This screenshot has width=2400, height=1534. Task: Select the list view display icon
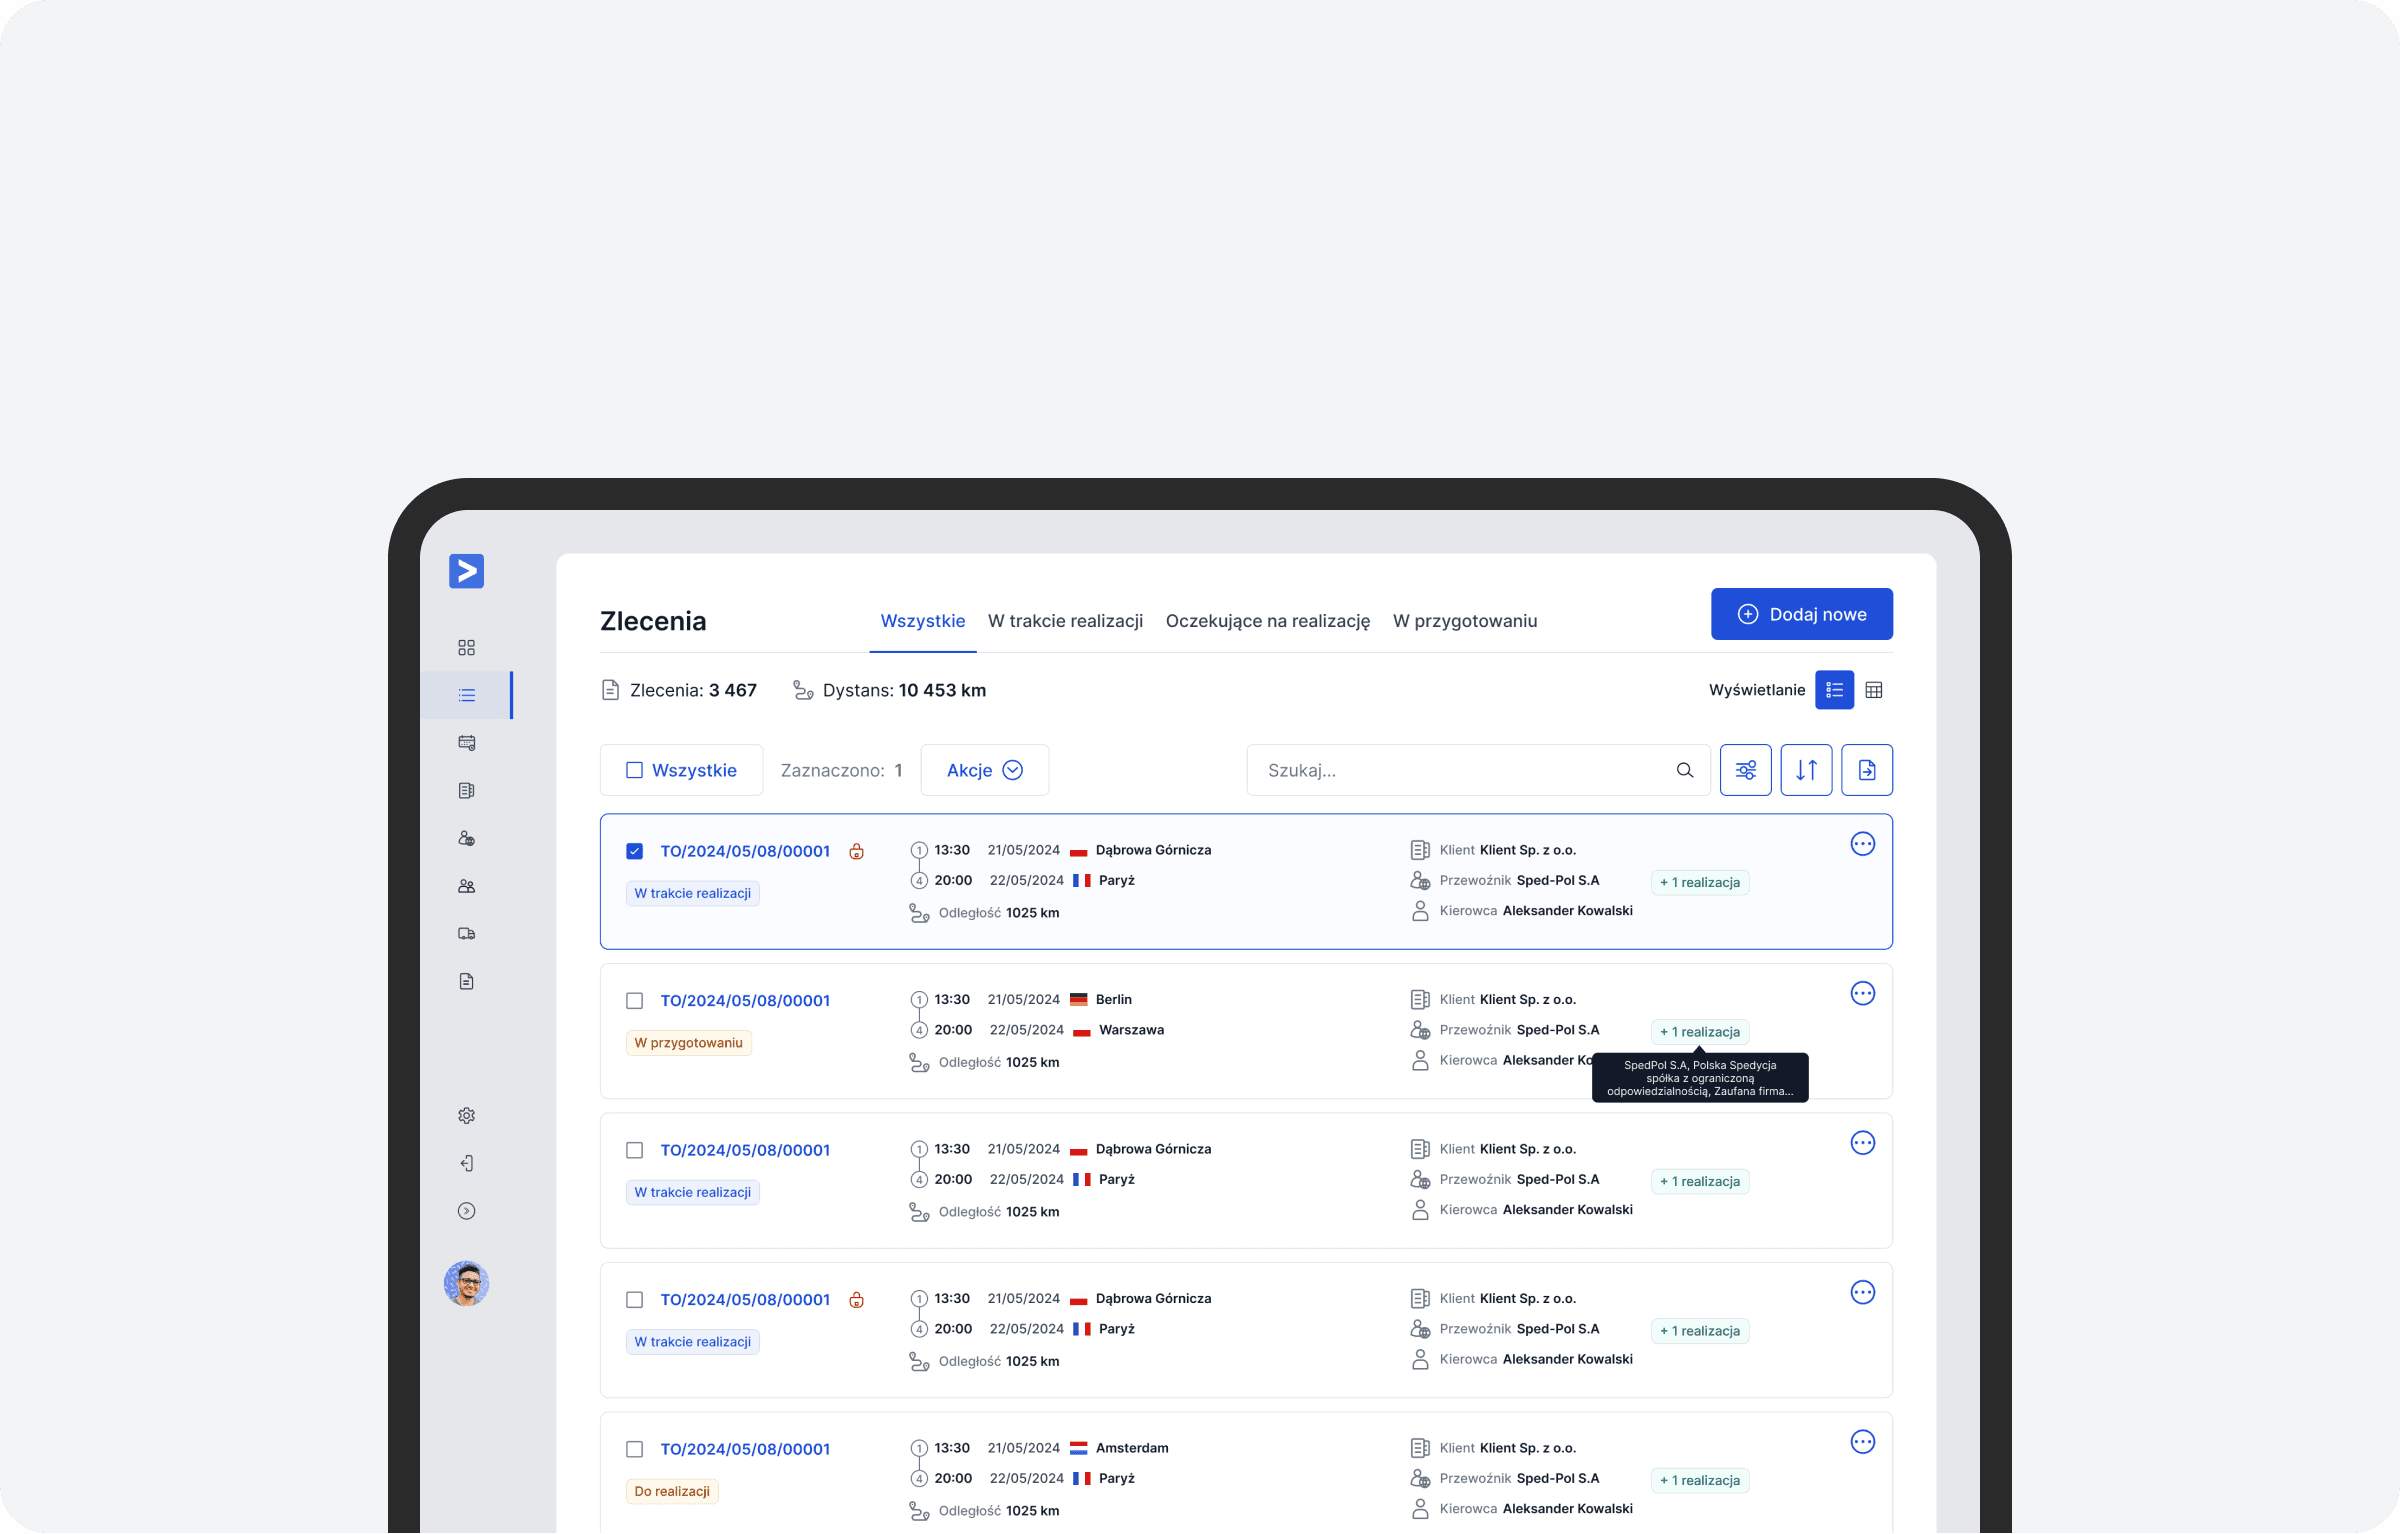[1834, 690]
